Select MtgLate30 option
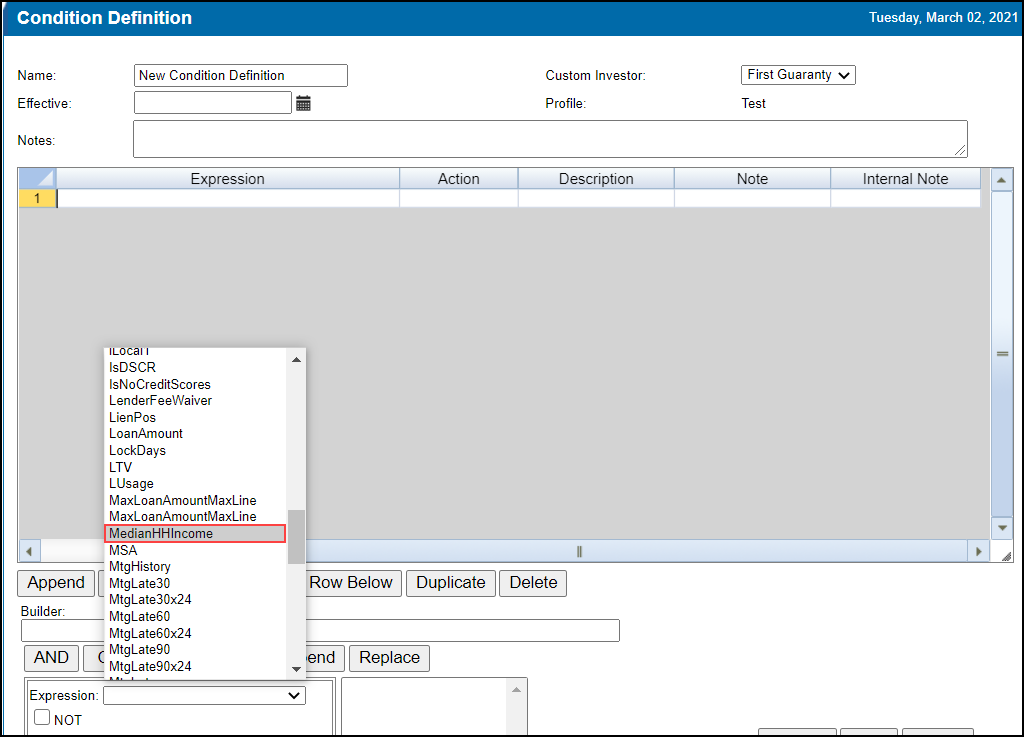 pos(195,584)
